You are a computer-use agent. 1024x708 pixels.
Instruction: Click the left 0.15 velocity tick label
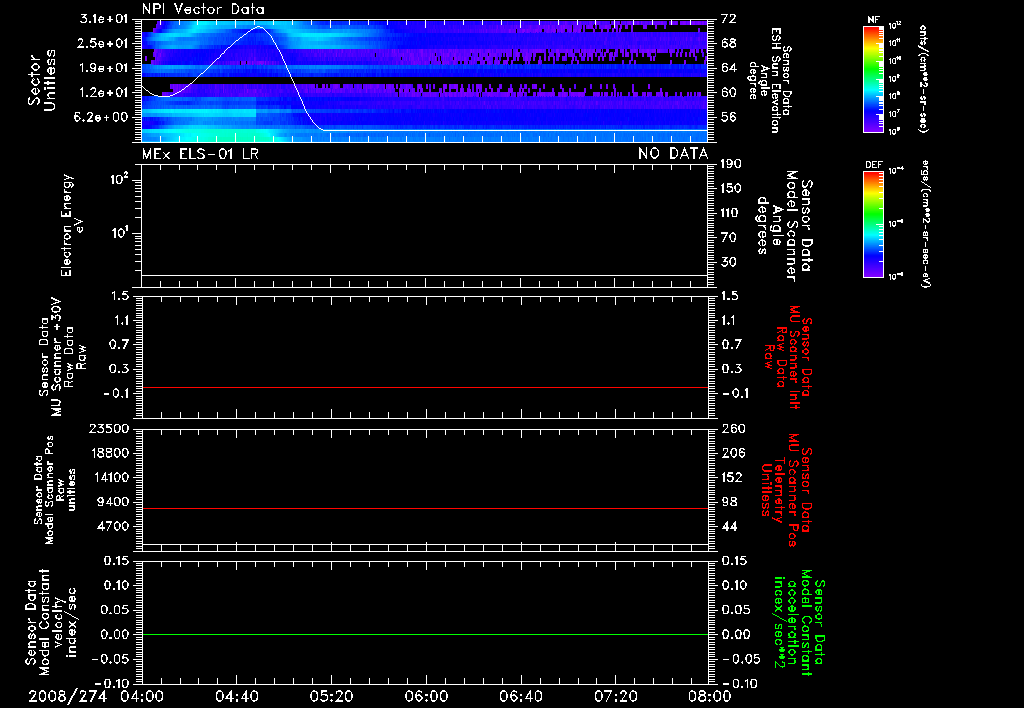coord(116,561)
